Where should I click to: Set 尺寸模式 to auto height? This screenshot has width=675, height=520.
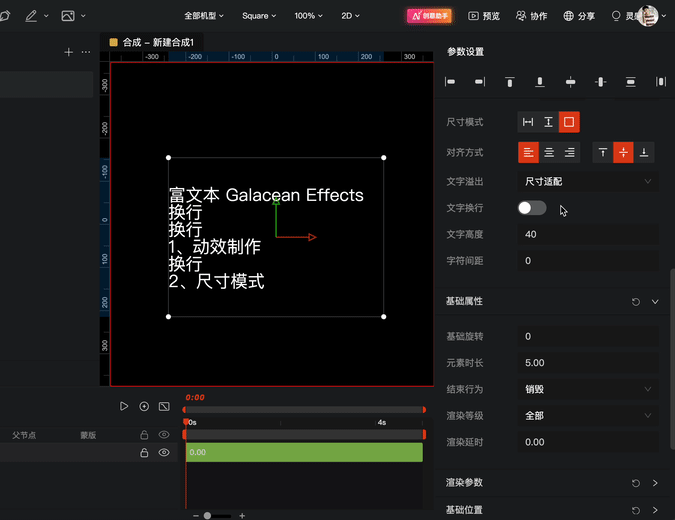pyautogui.click(x=548, y=122)
